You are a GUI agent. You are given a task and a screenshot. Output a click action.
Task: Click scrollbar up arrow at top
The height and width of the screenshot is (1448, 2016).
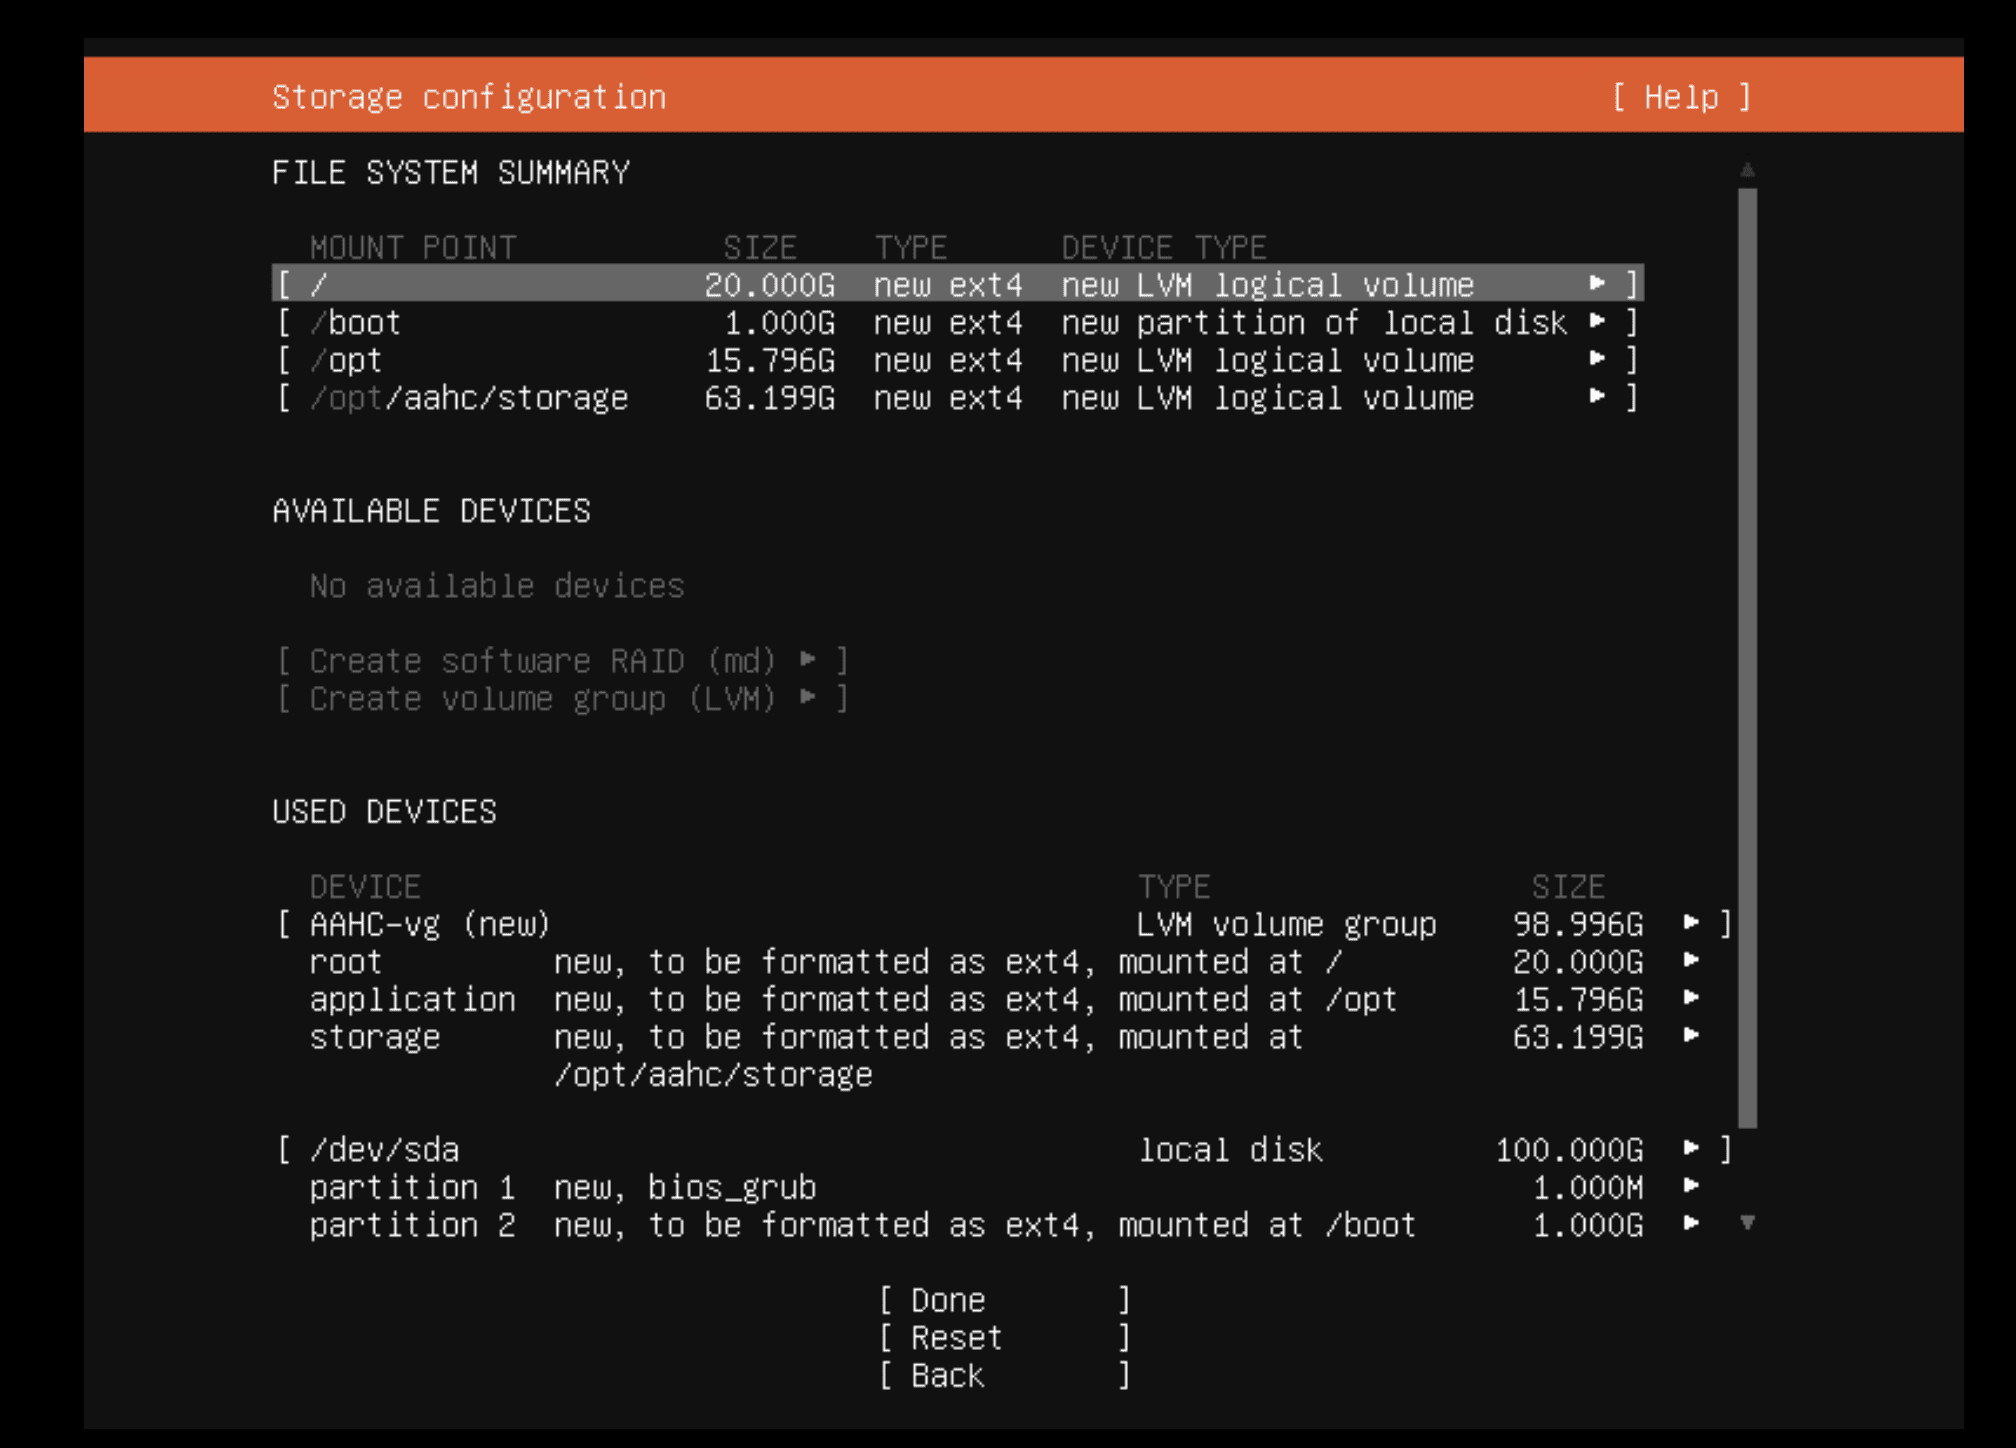coord(1747,171)
